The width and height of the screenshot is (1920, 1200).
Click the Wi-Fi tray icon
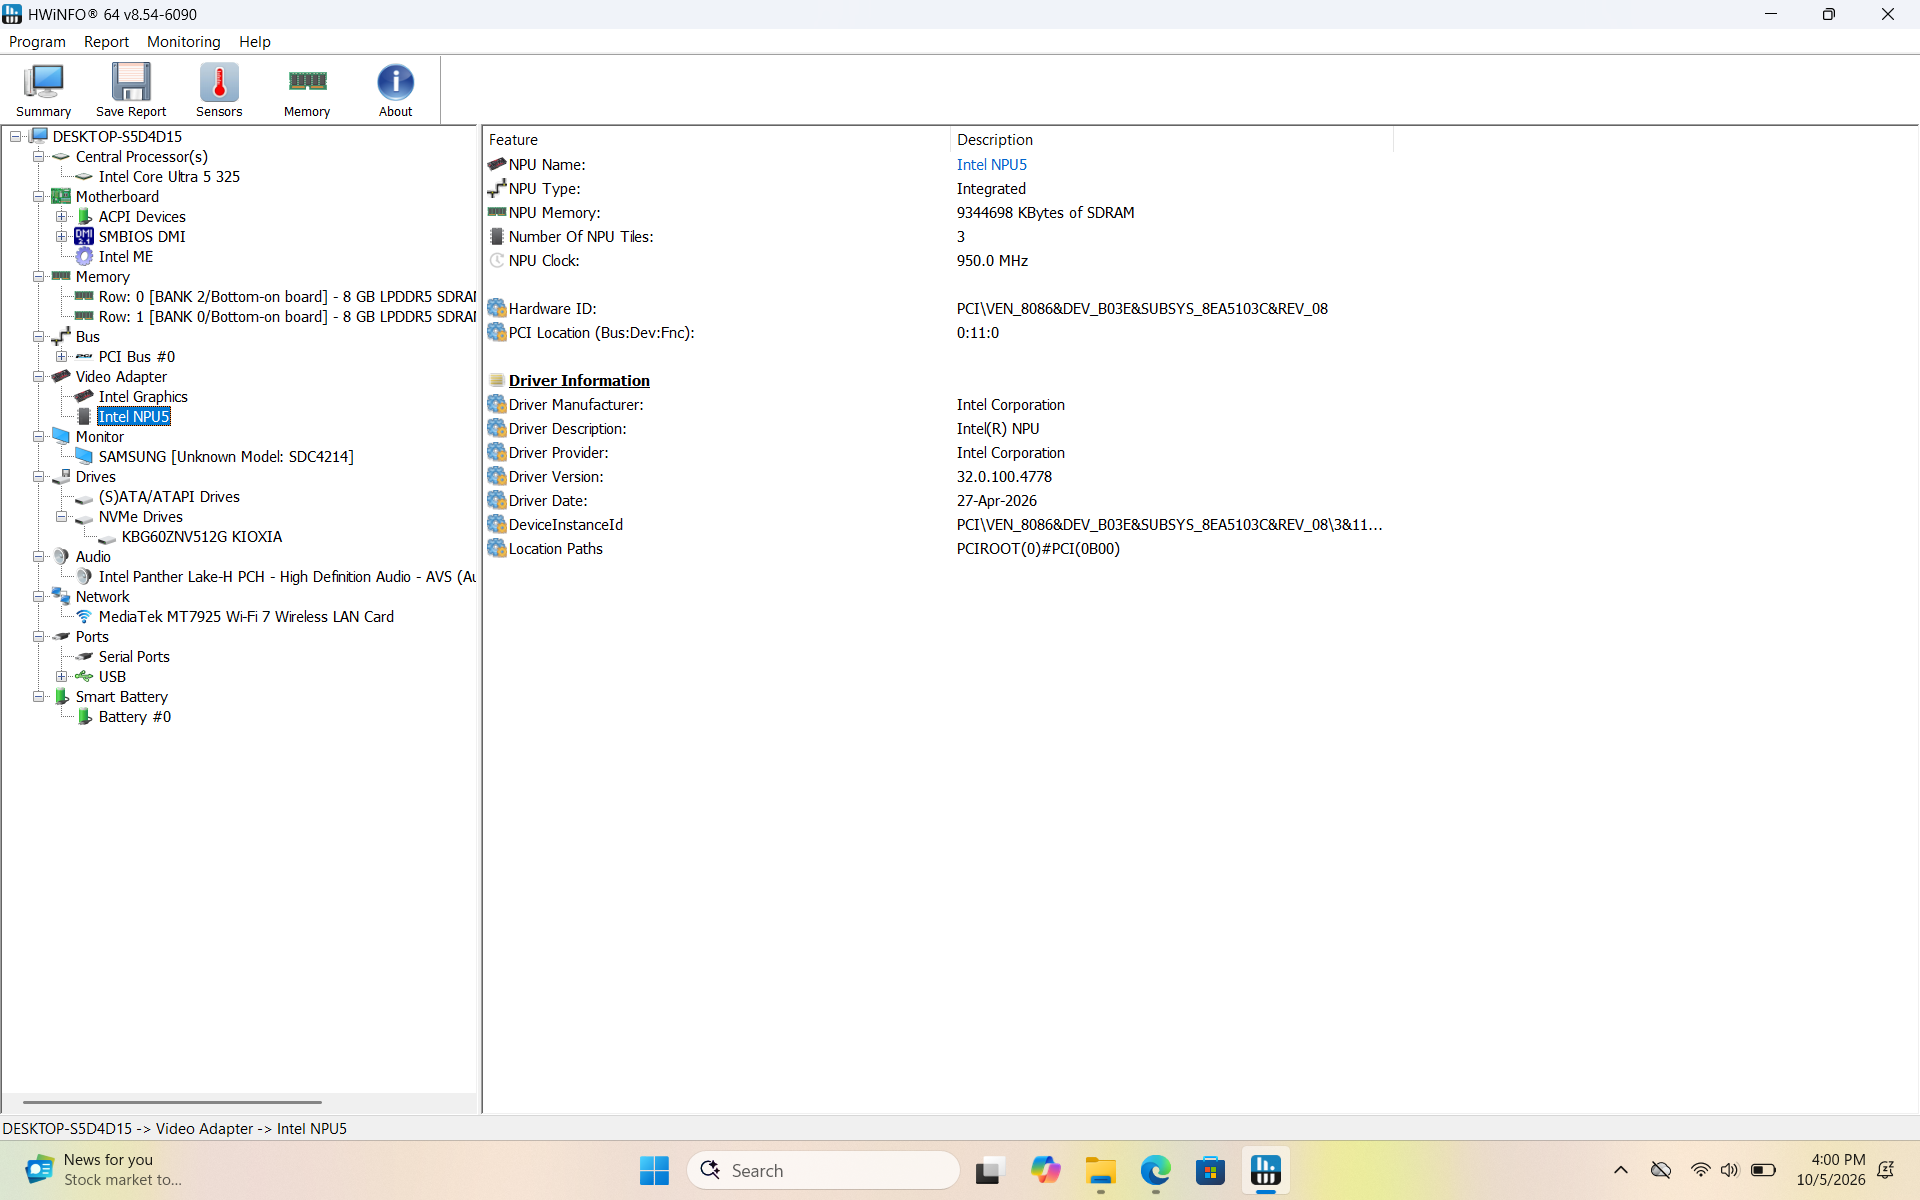click(1700, 1170)
